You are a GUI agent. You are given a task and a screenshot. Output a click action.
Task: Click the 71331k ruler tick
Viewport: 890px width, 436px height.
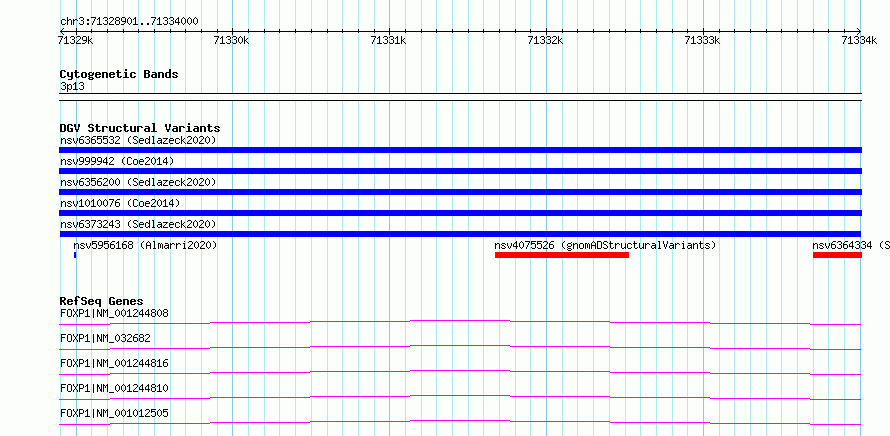388,40
